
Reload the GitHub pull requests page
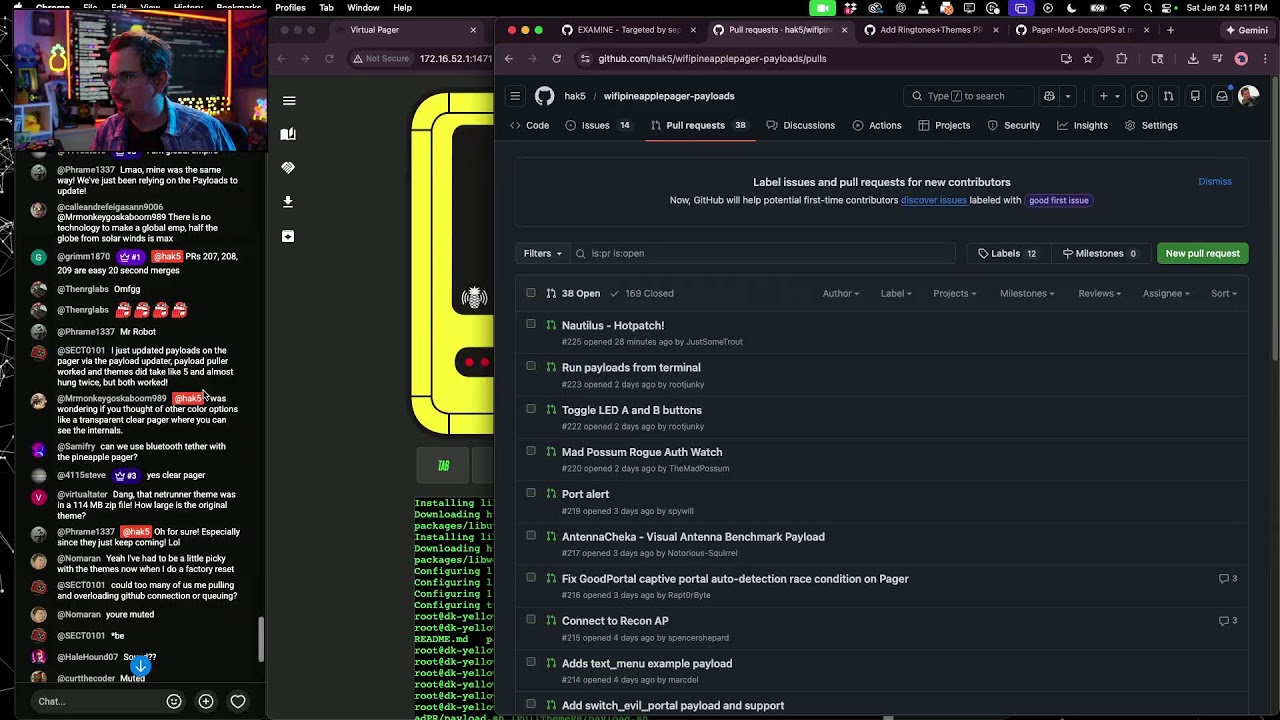click(x=557, y=59)
